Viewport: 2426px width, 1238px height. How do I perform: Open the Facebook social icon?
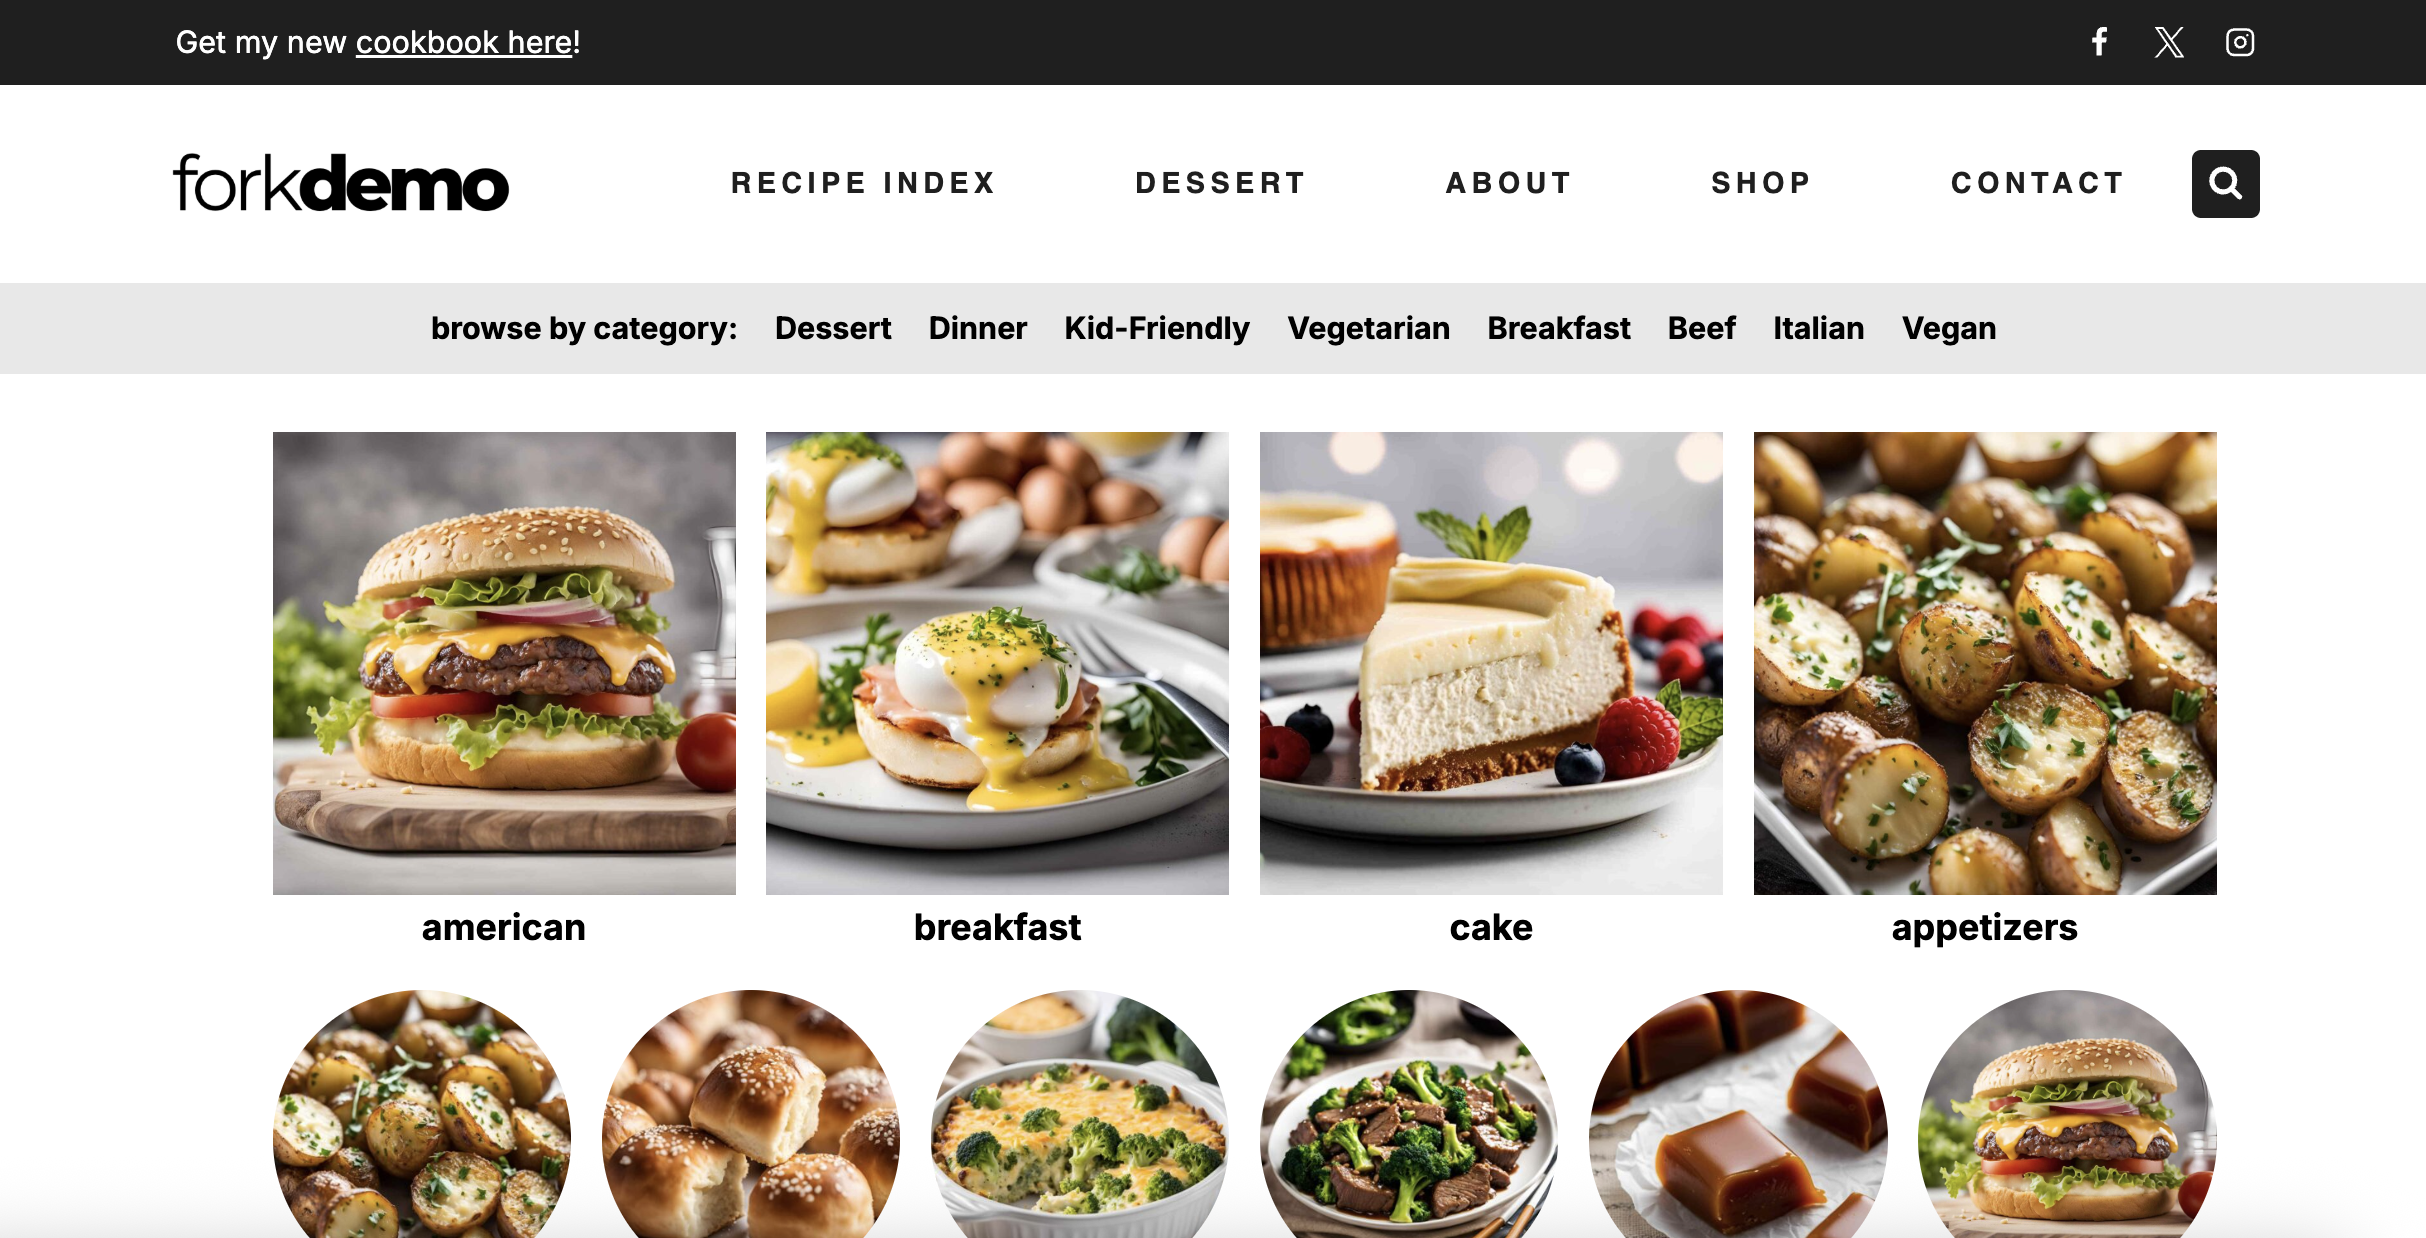[2100, 42]
